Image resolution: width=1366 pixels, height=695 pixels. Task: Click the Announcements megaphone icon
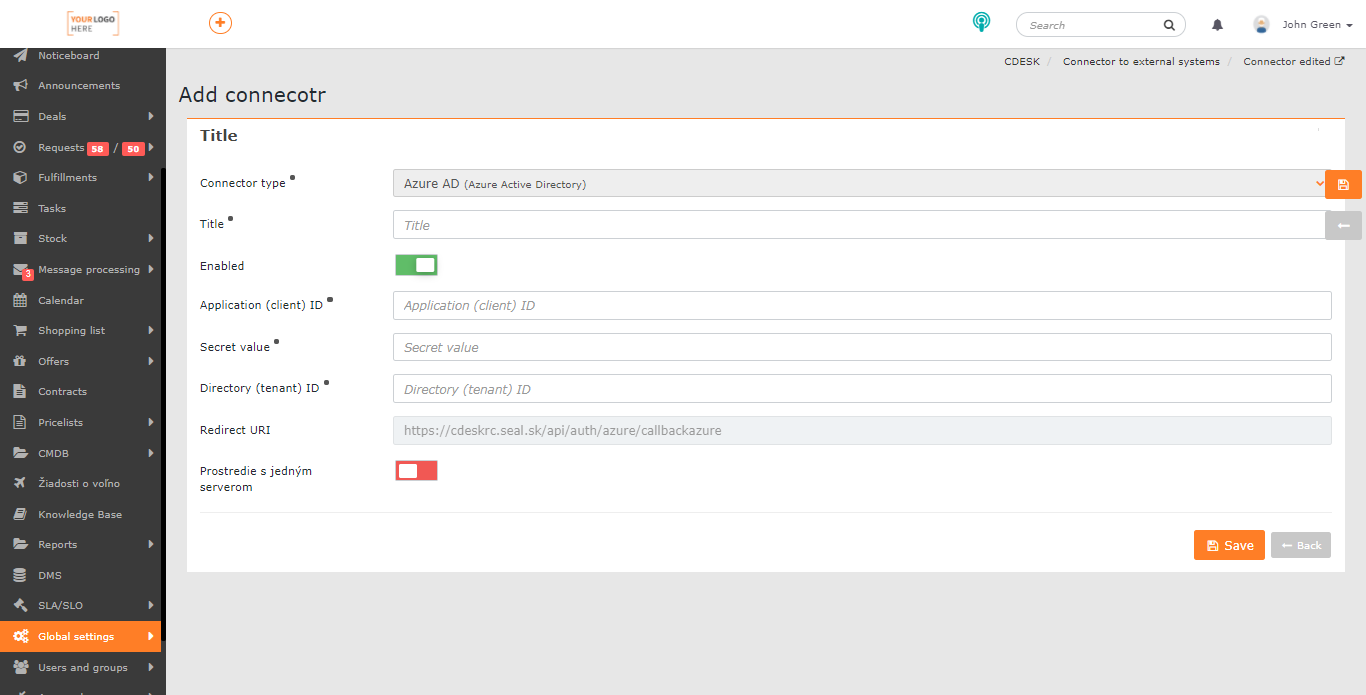click(x=20, y=86)
